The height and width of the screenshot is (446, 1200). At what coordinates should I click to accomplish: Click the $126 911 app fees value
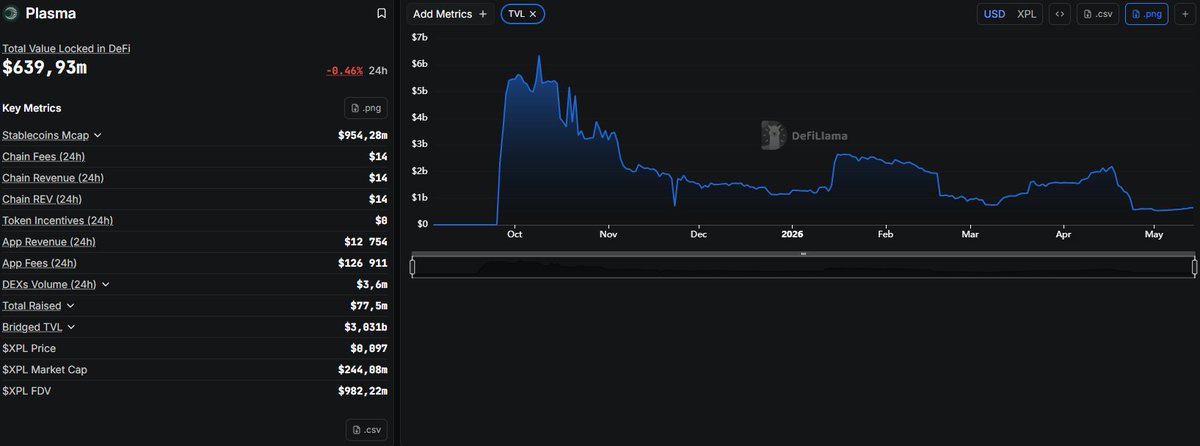363,263
